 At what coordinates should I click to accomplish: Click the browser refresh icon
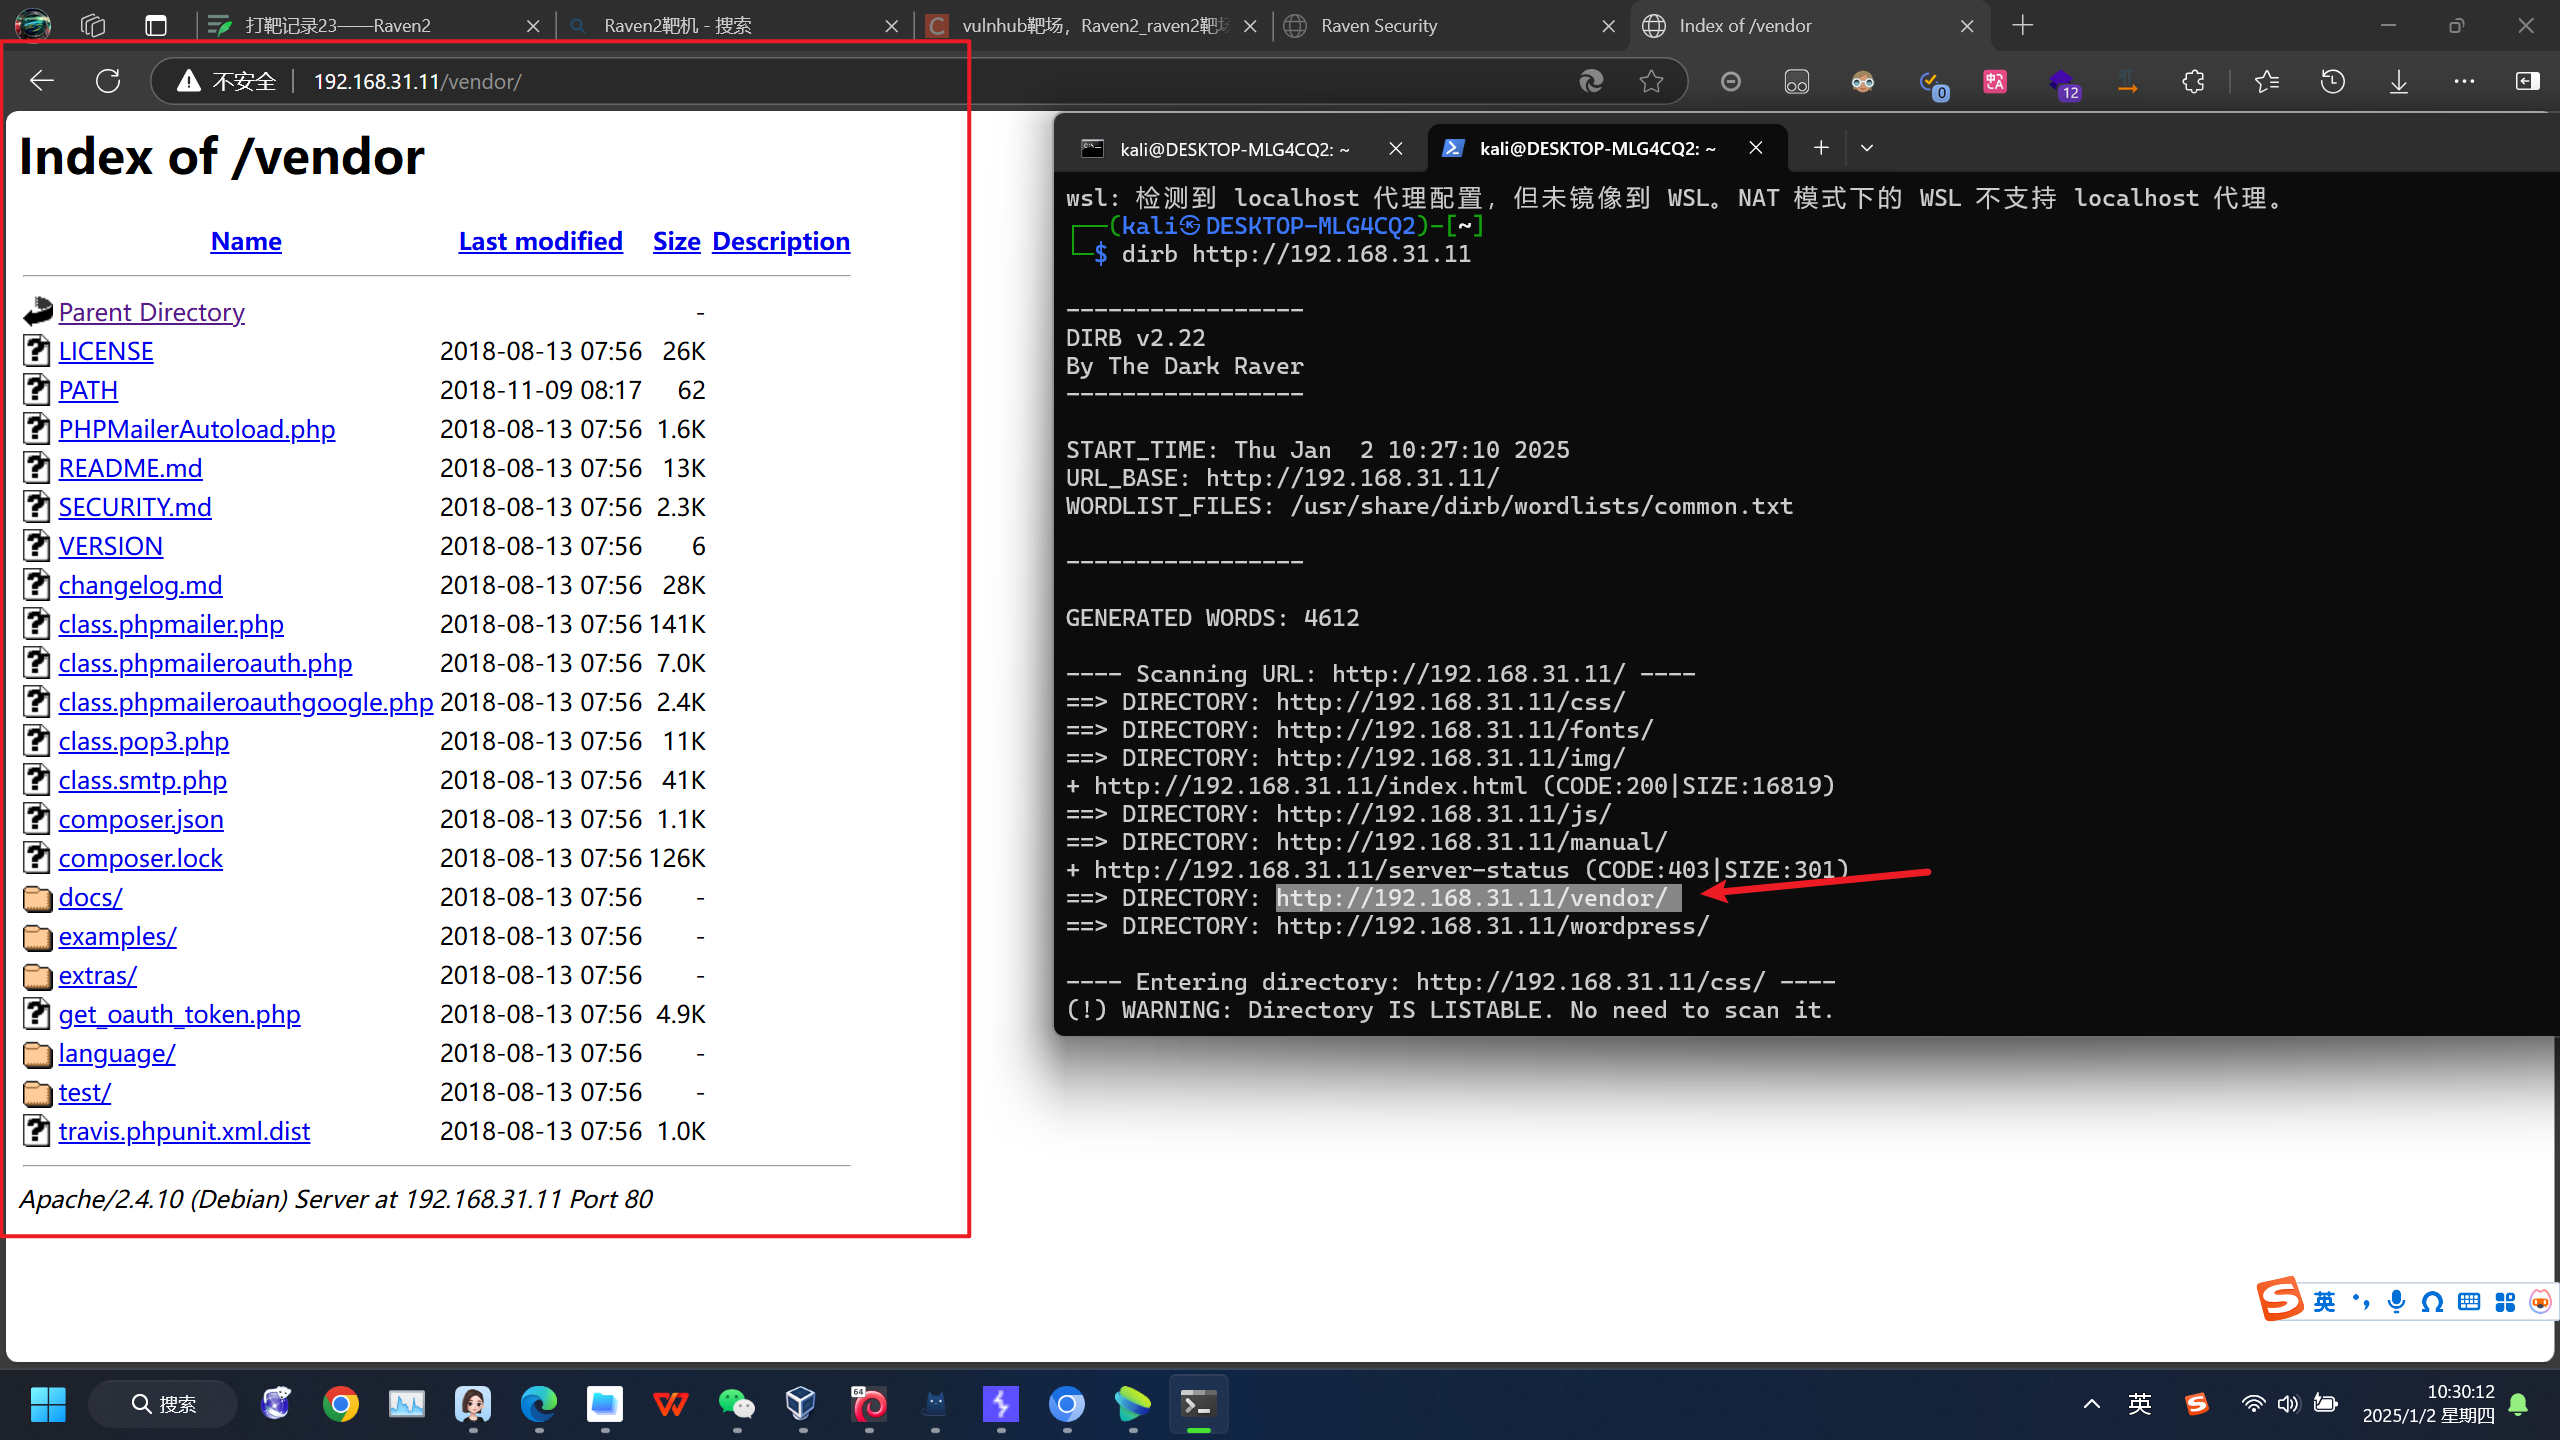tap(108, 81)
